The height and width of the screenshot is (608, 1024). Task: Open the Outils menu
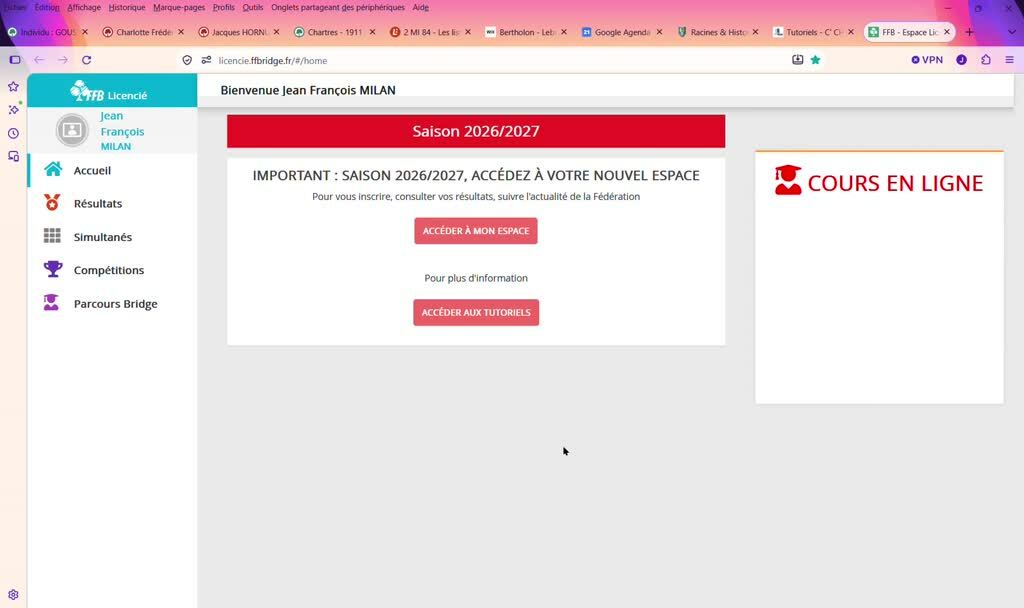[x=253, y=7]
